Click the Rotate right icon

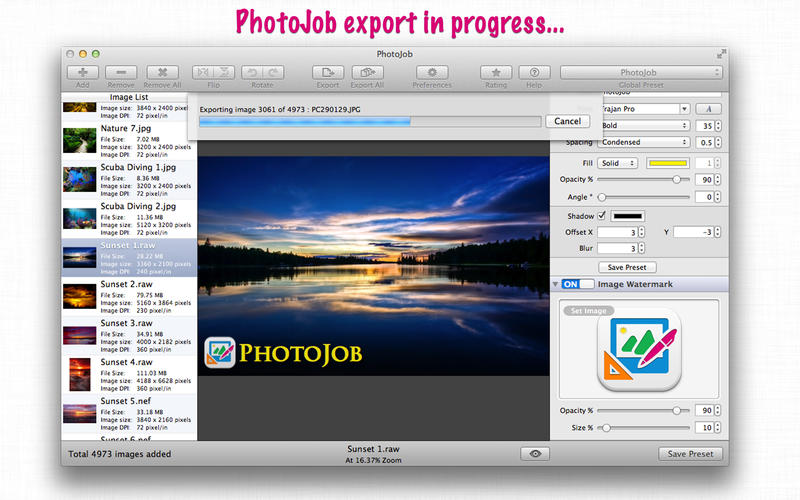click(273, 72)
